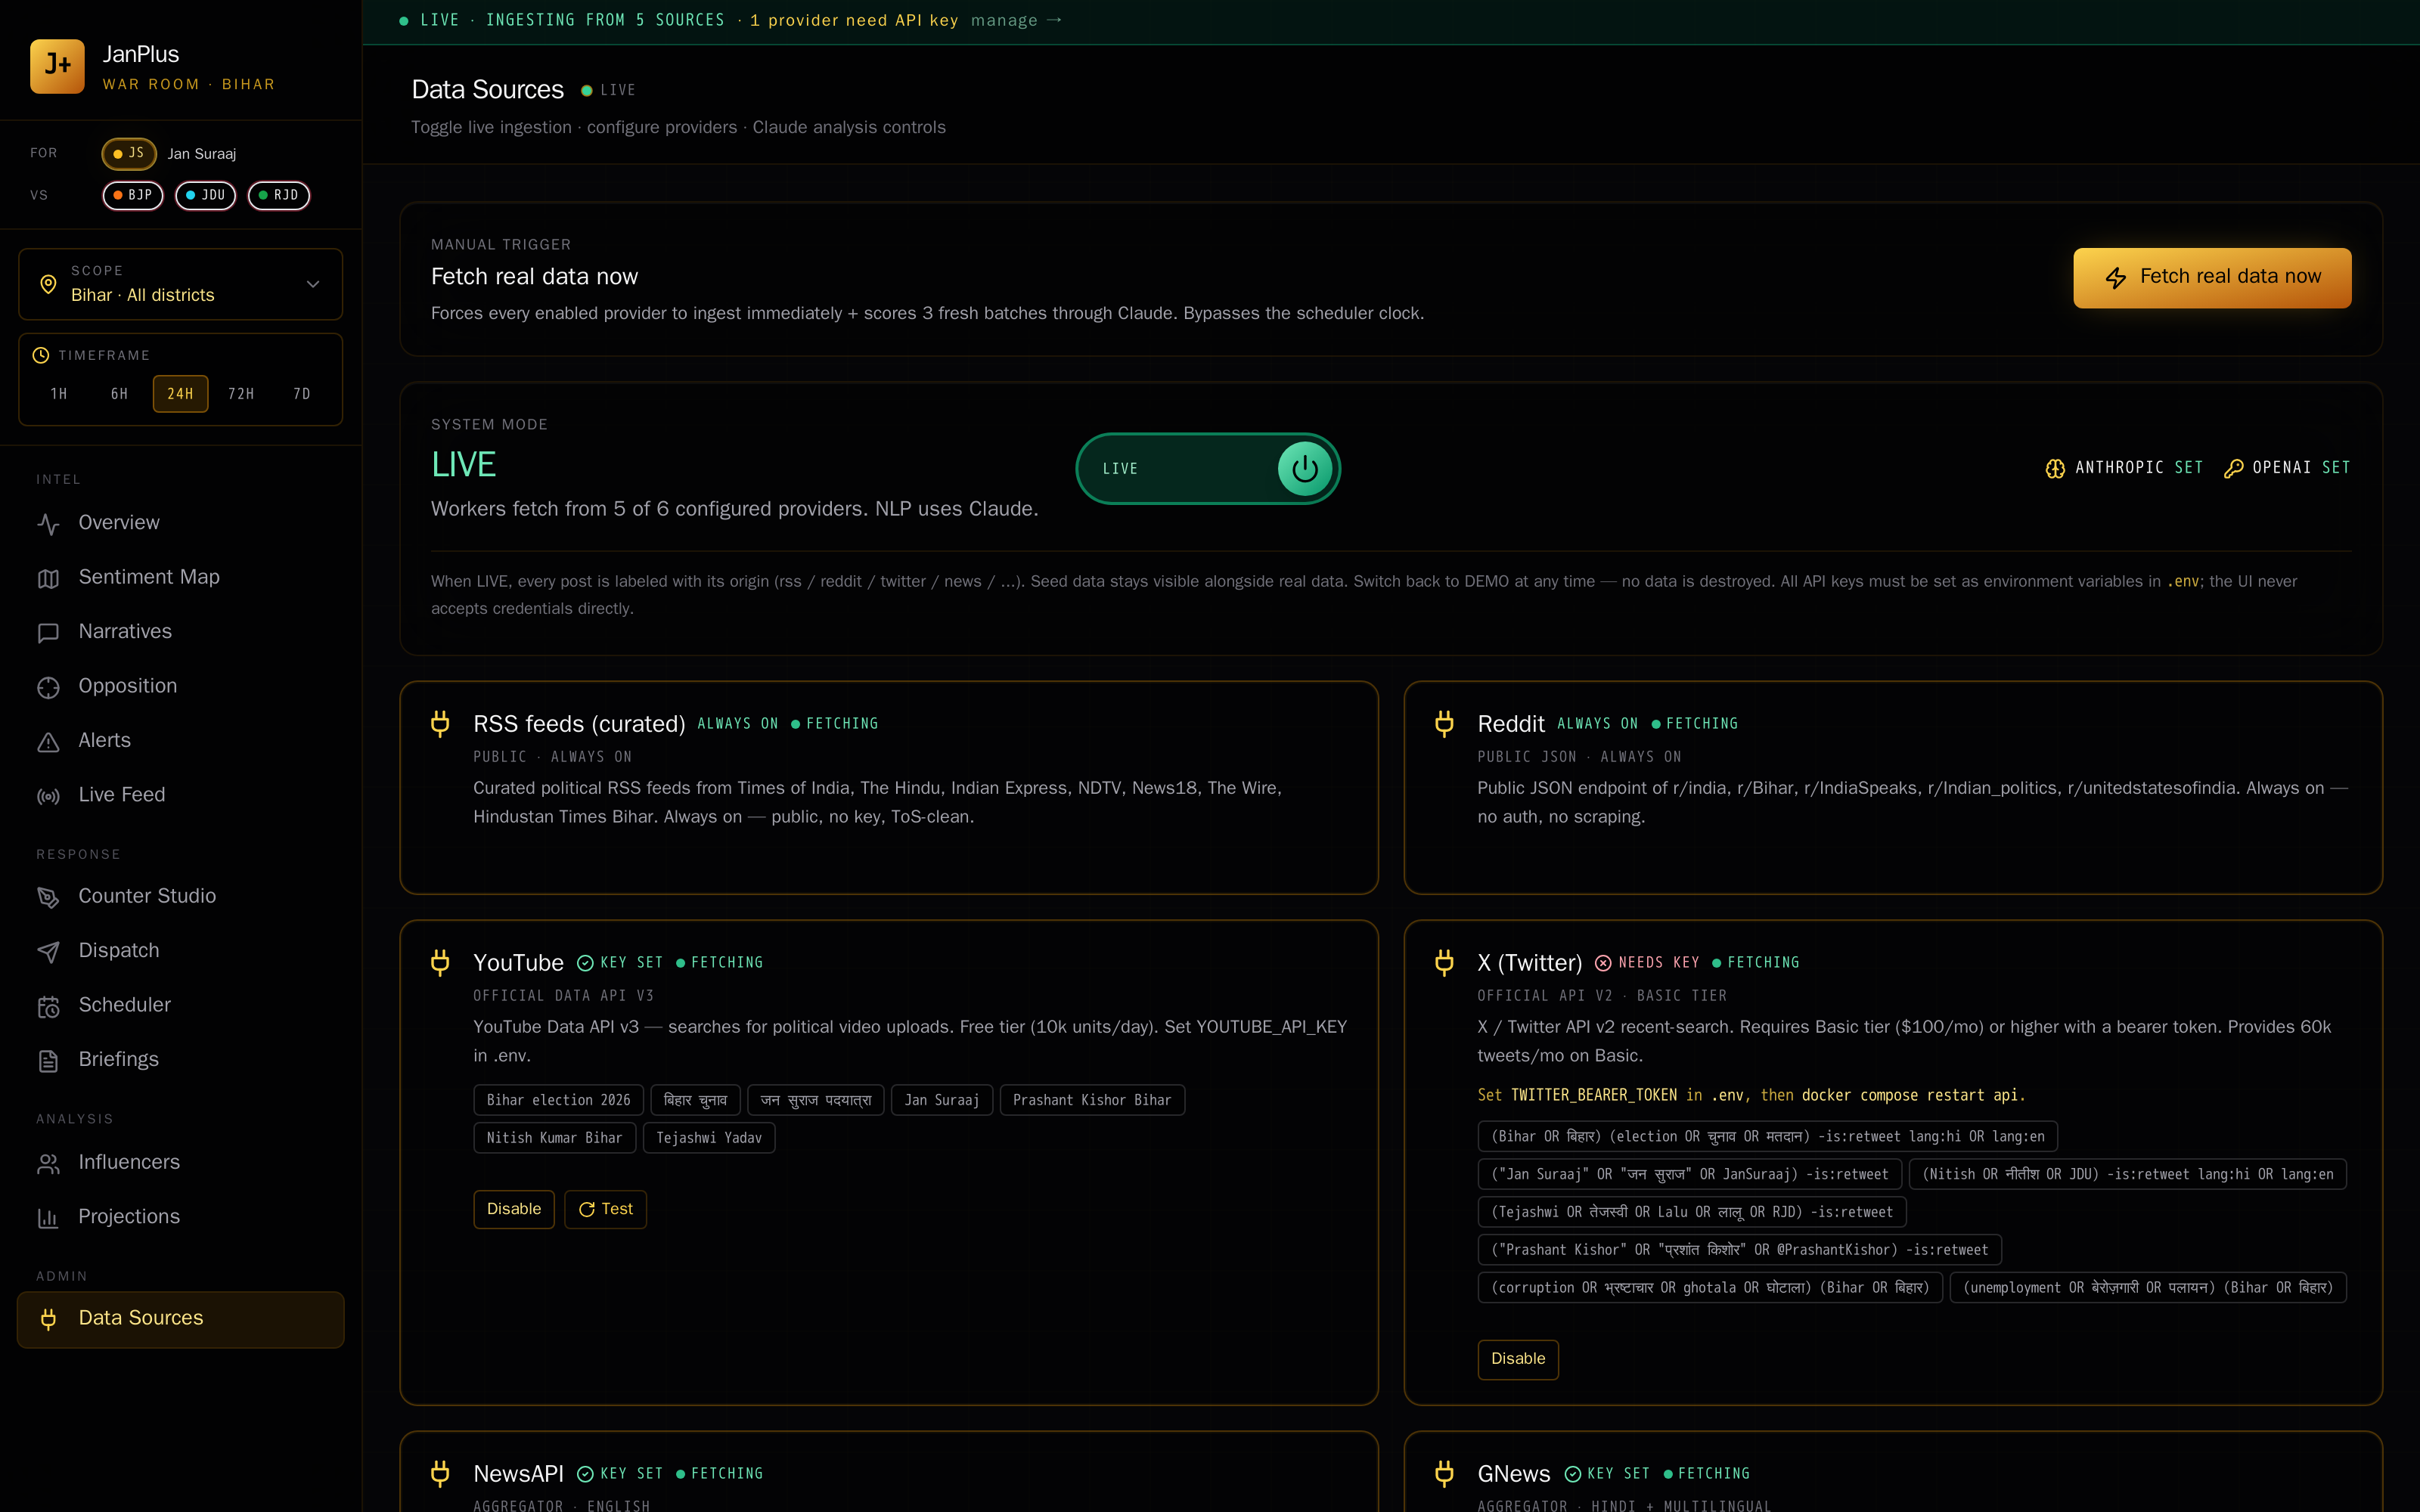Select the 7D timeframe
Viewport: 2420px width, 1512px height.
302,394
